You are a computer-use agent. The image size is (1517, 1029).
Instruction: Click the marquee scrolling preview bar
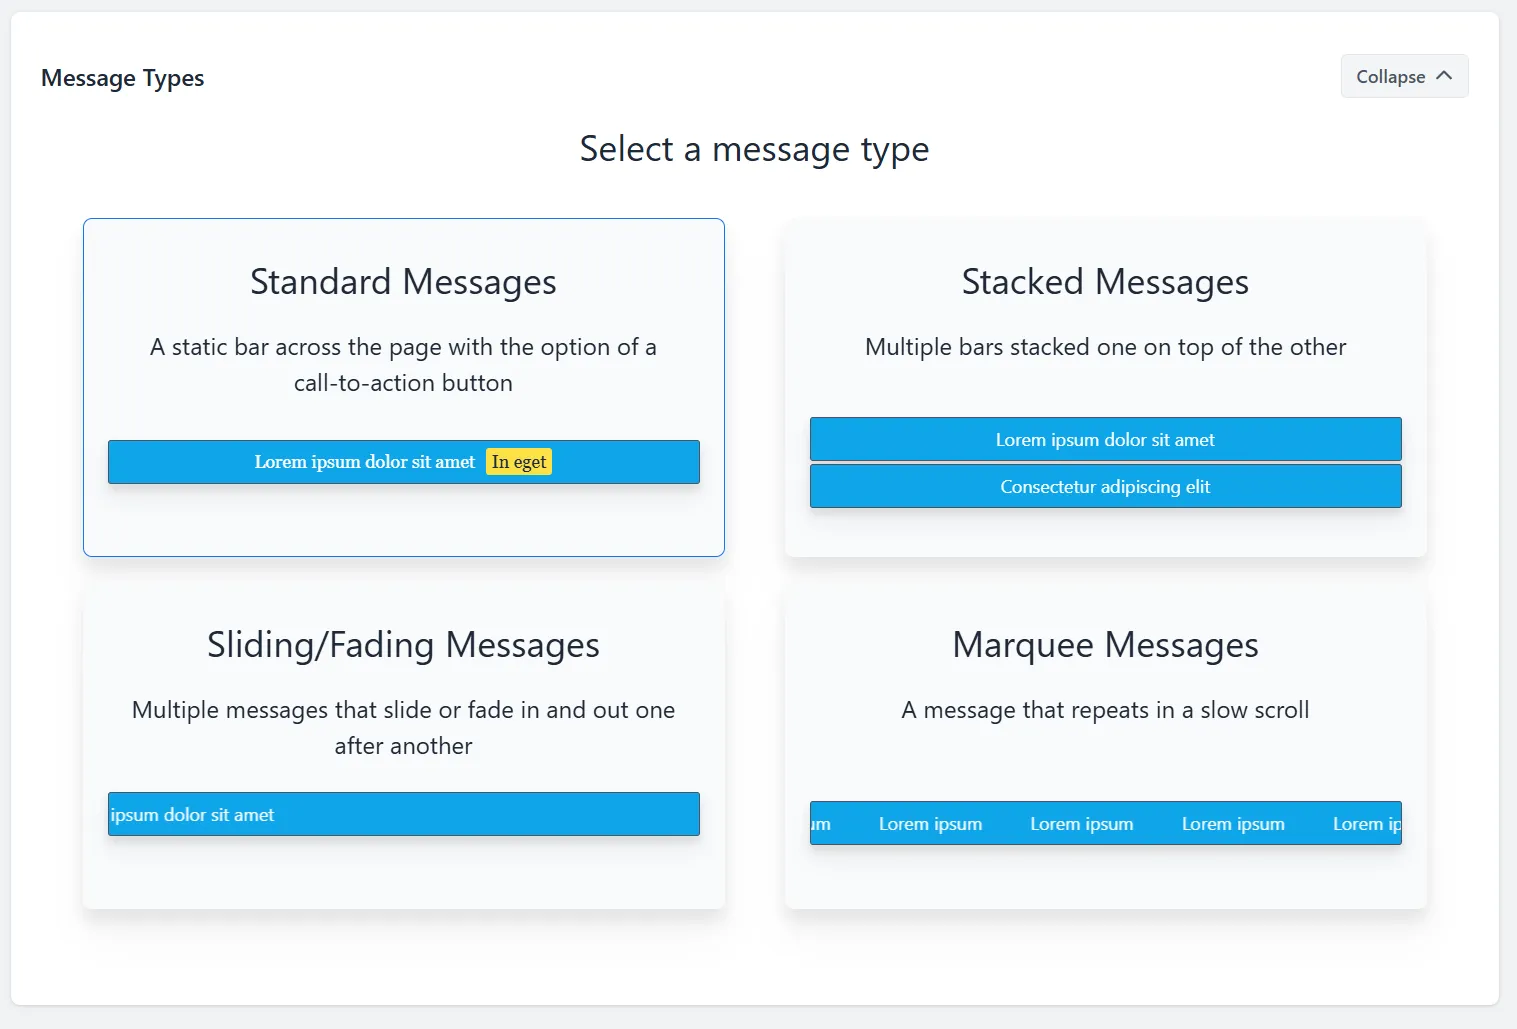[1106, 823]
